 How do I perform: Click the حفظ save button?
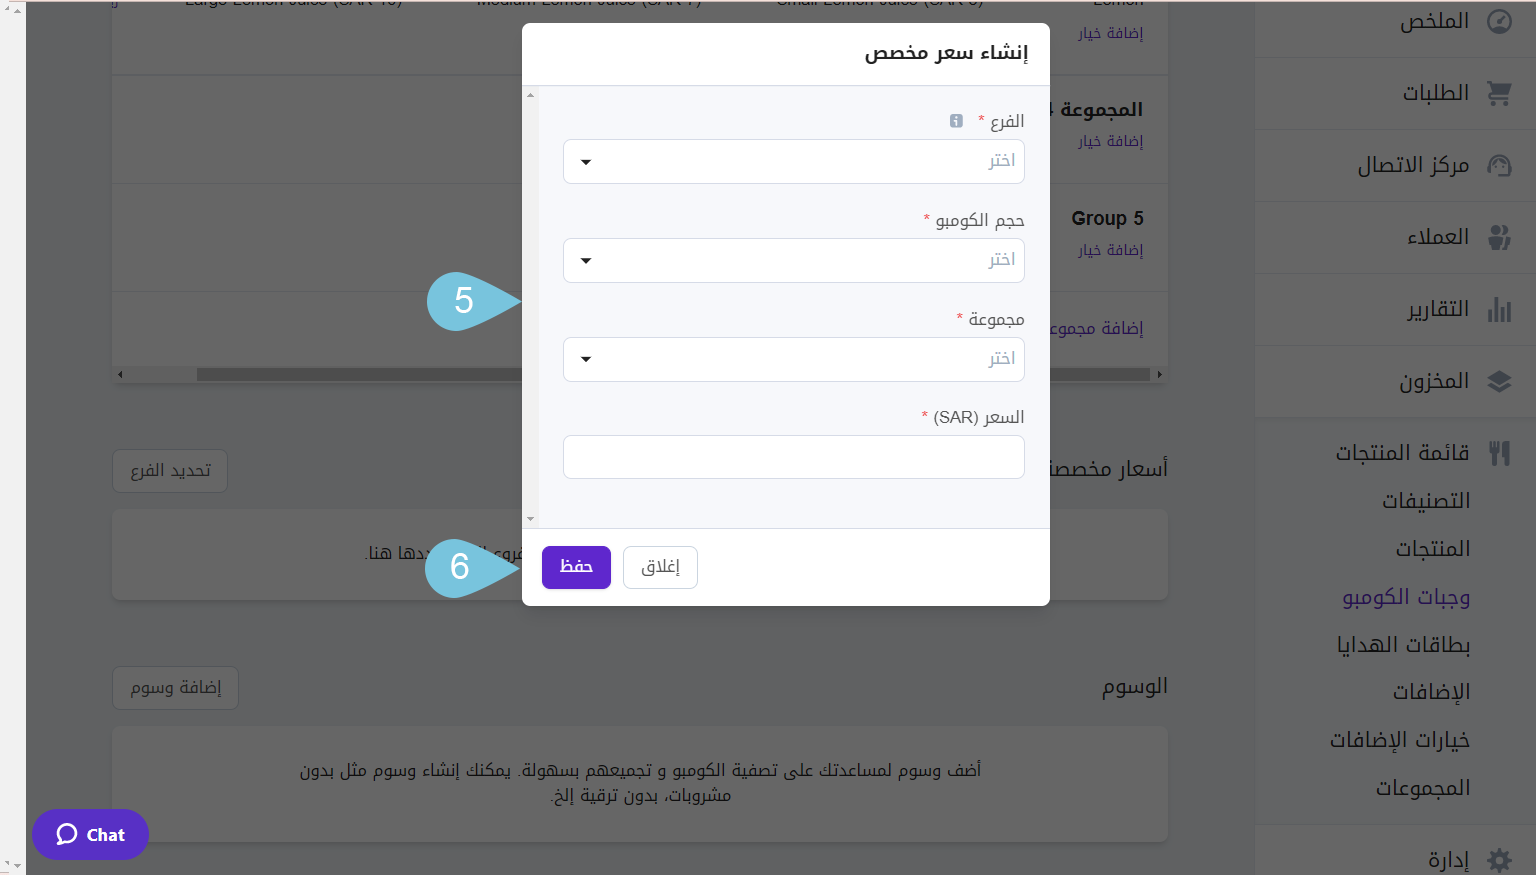[576, 567]
